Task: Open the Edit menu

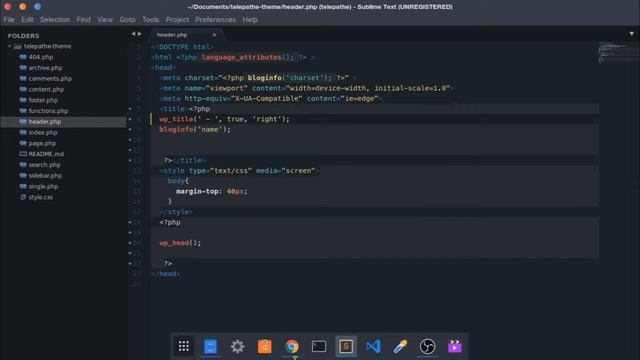Action: pos(27,20)
